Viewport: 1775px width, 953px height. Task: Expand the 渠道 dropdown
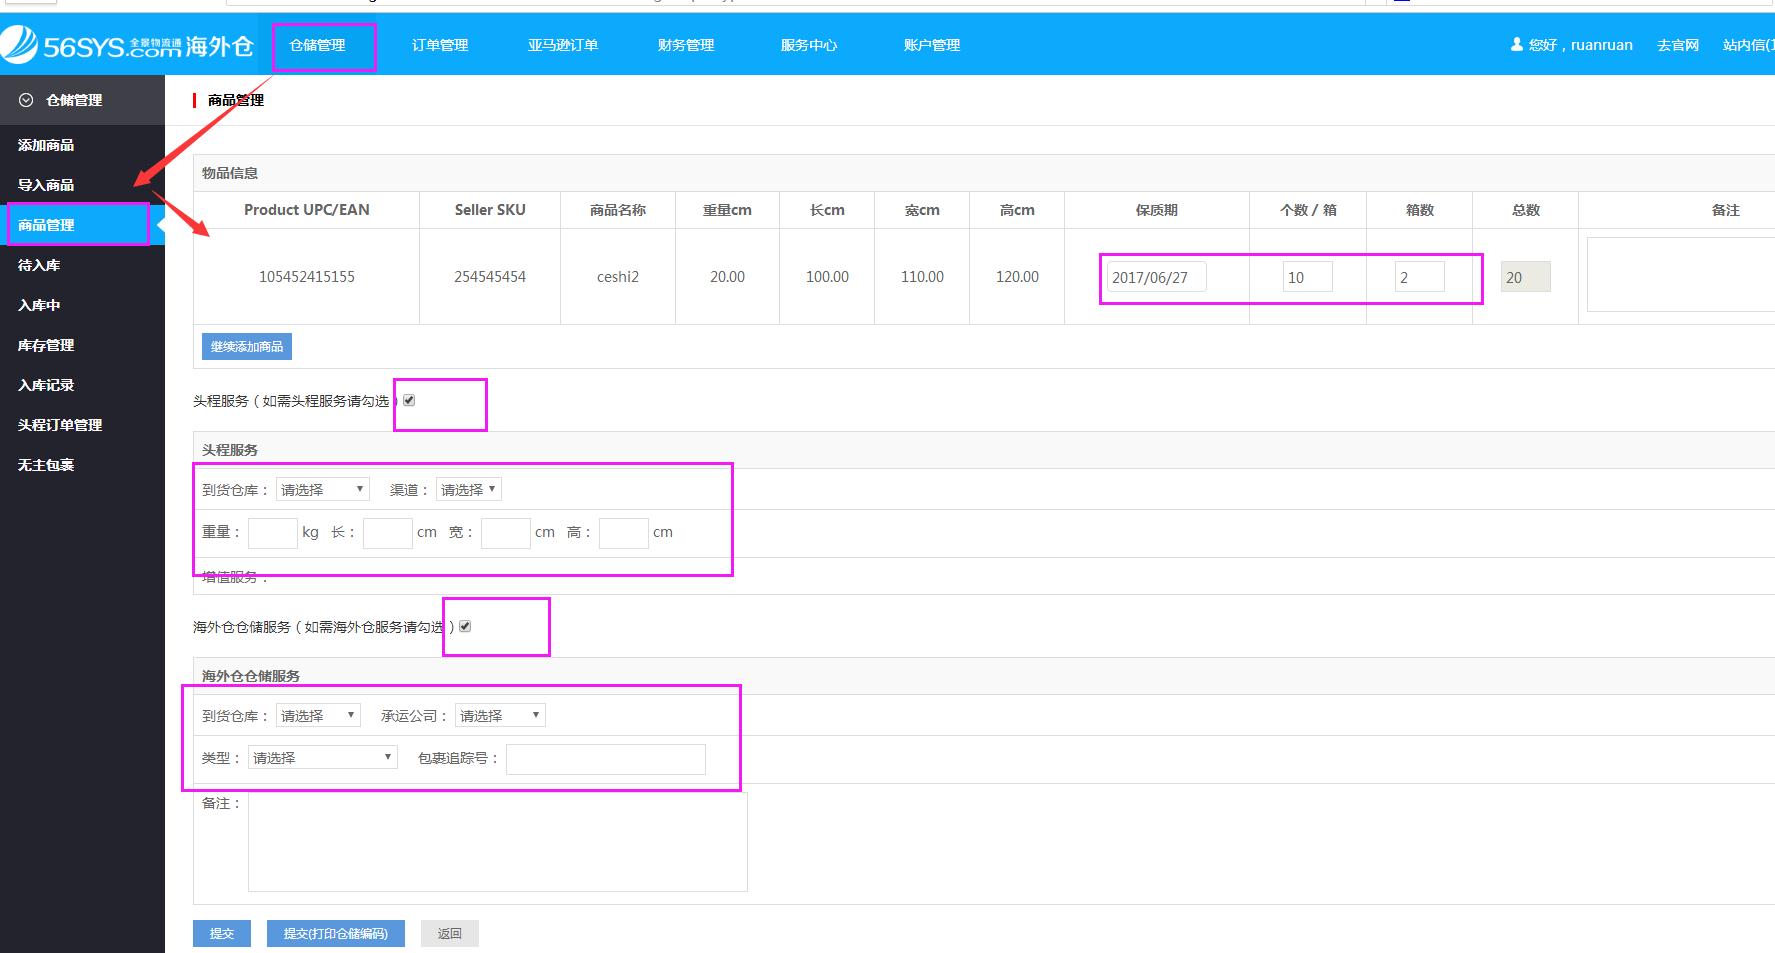468,489
